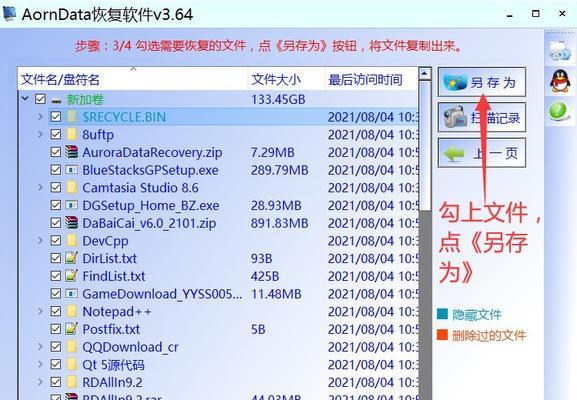Viewport: 577px width, 400px height.
Task: Click the 133.45GB drive size value
Action: point(278,99)
